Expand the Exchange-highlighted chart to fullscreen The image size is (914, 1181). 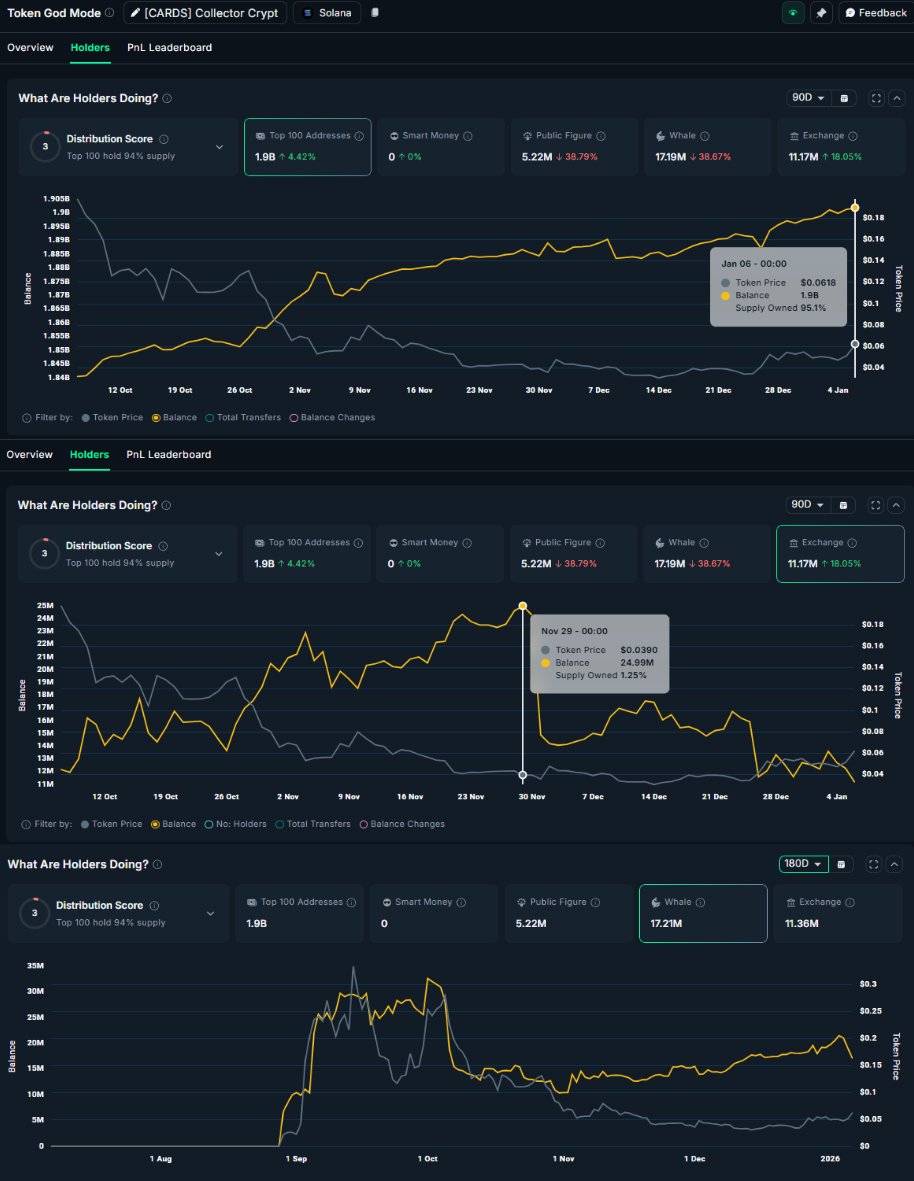[x=876, y=505]
